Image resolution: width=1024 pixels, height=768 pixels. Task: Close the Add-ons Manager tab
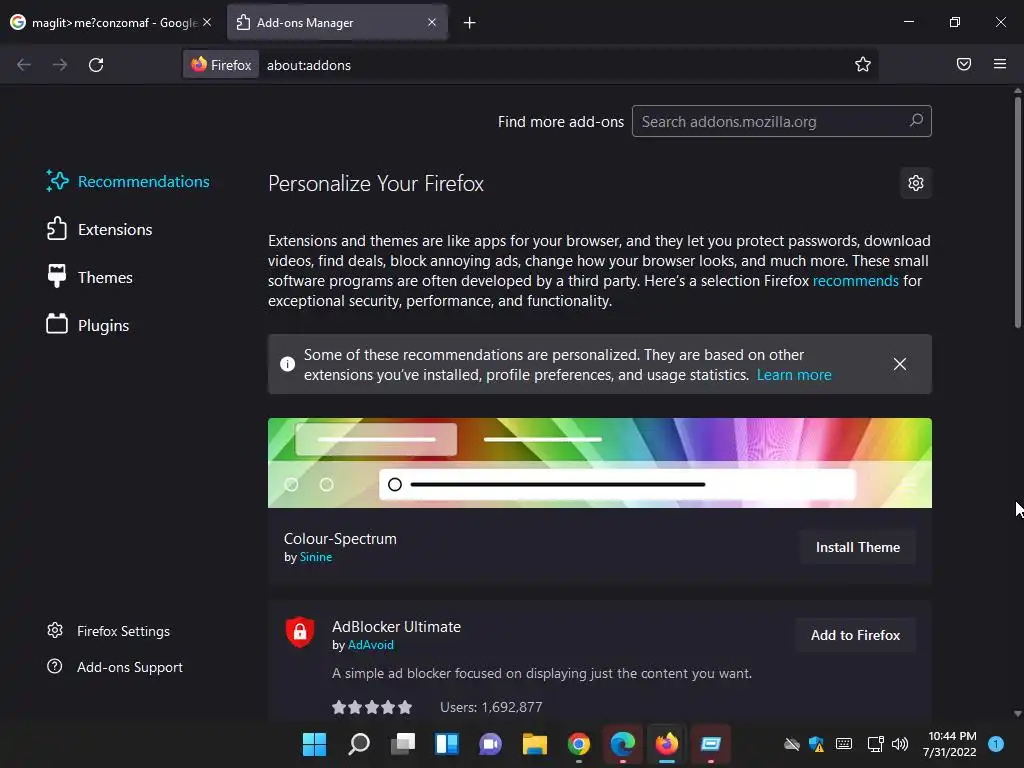[432, 22]
